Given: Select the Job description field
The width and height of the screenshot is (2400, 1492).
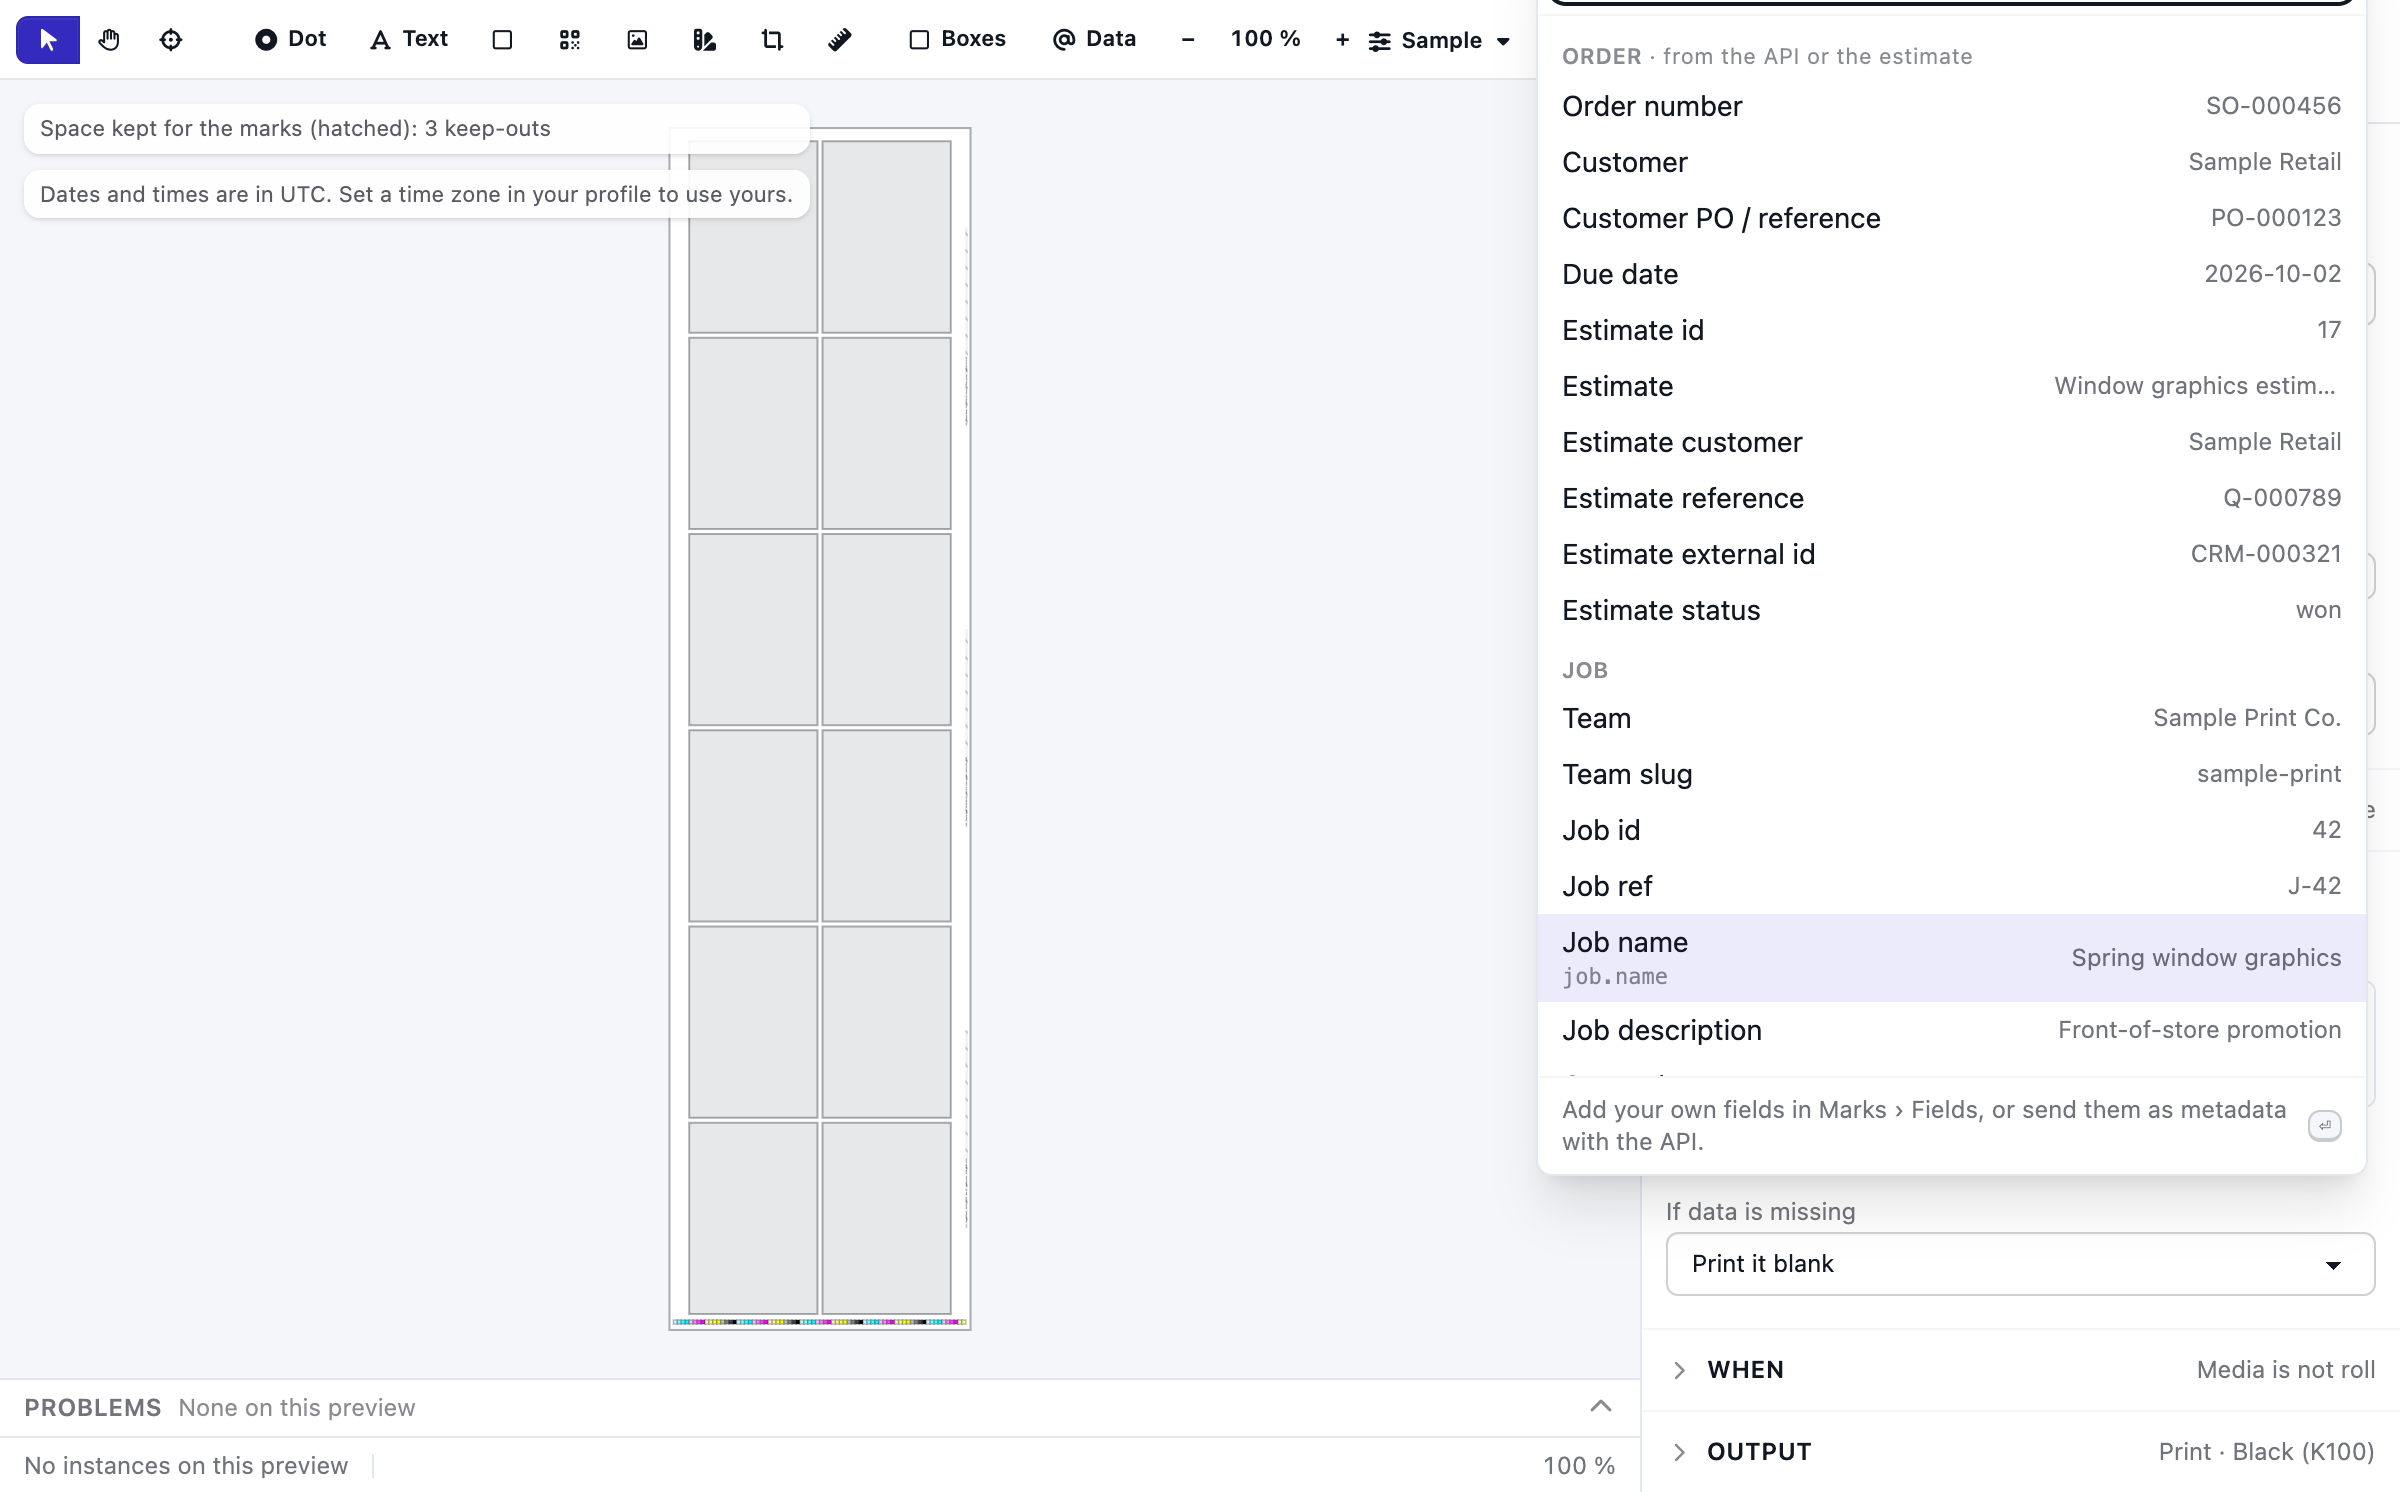Looking at the screenshot, I should [1951, 1030].
